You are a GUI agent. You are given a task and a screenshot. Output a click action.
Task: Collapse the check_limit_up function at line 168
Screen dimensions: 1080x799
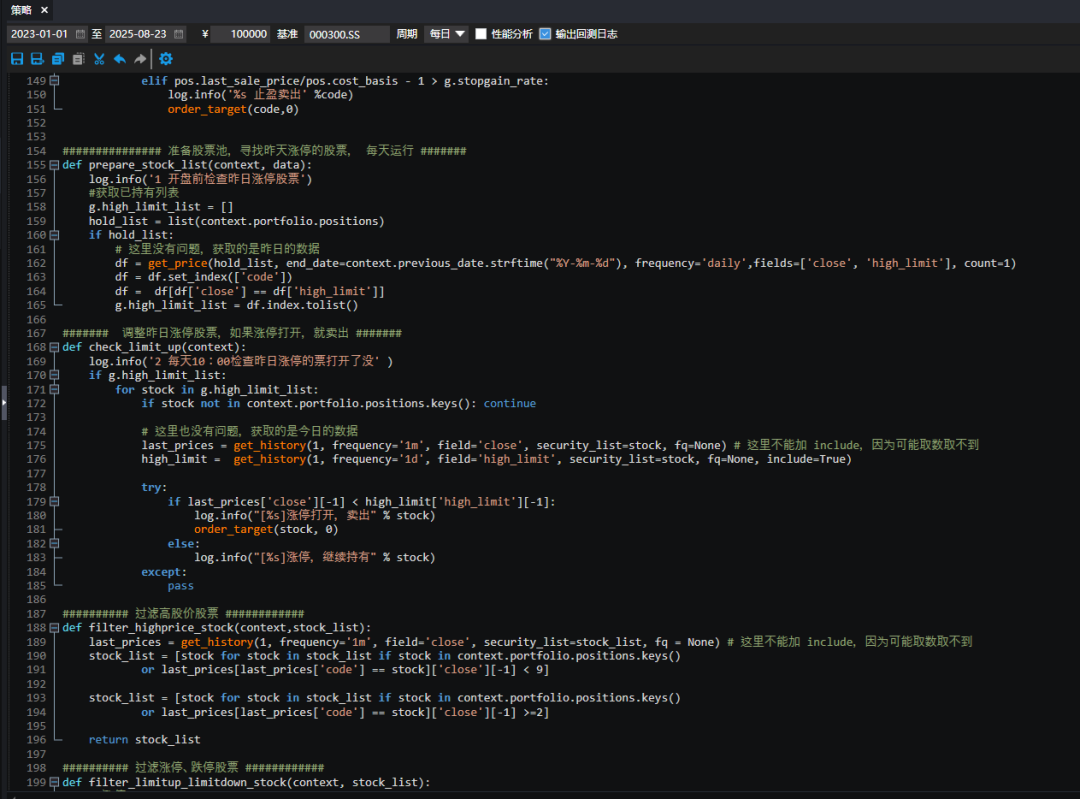54,347
